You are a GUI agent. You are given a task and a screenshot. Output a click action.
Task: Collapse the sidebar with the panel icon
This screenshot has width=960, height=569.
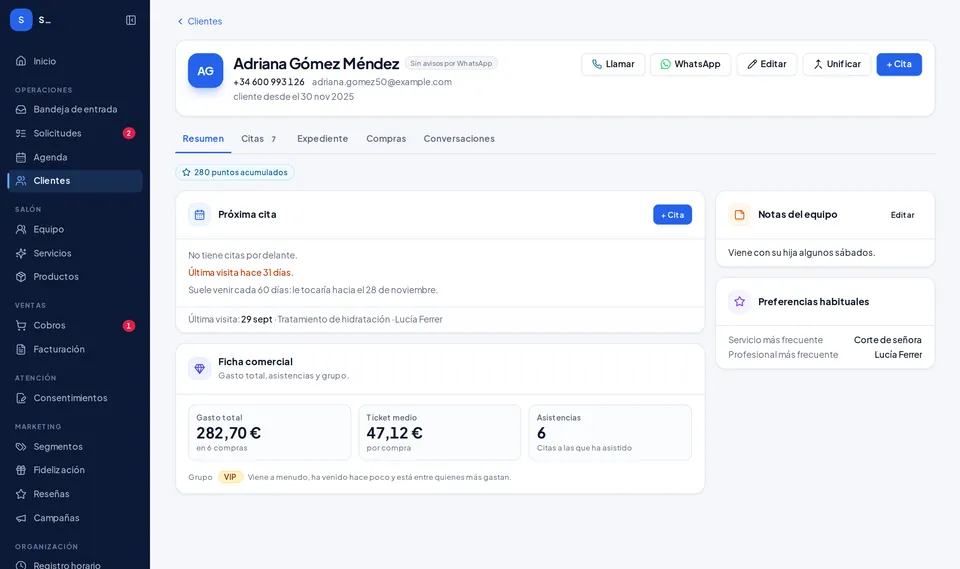point(130,20)
